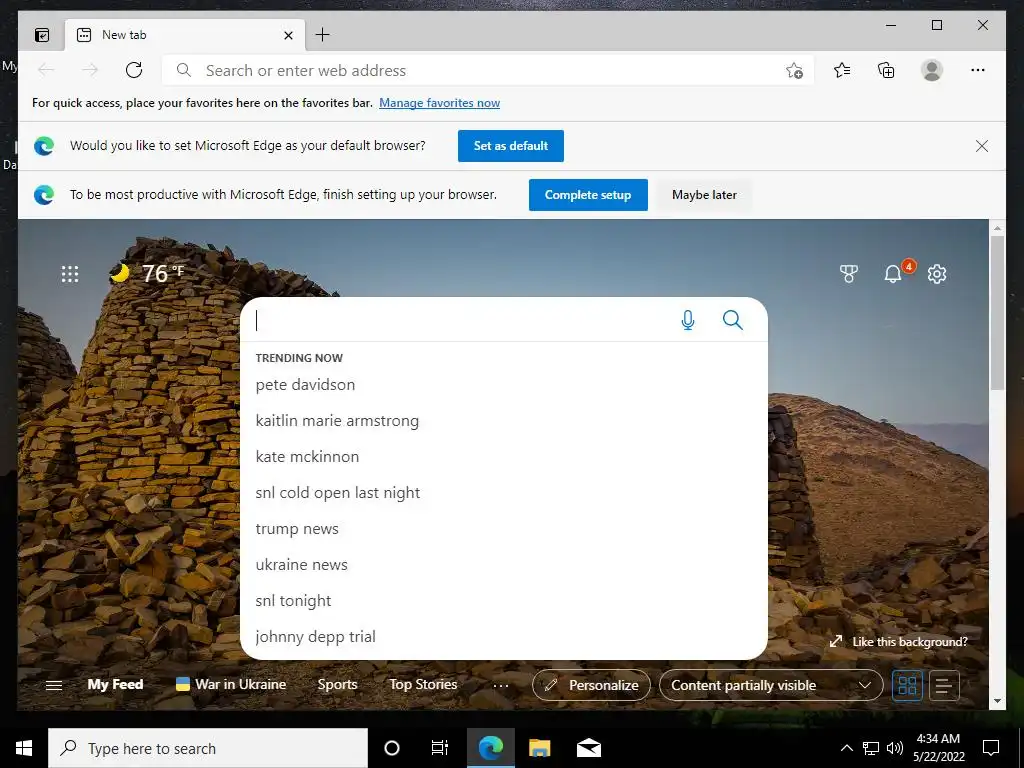Click the page vertical scrollbar thumb
This screenshot has height=768, width=1024.
(x=997, y=312)
